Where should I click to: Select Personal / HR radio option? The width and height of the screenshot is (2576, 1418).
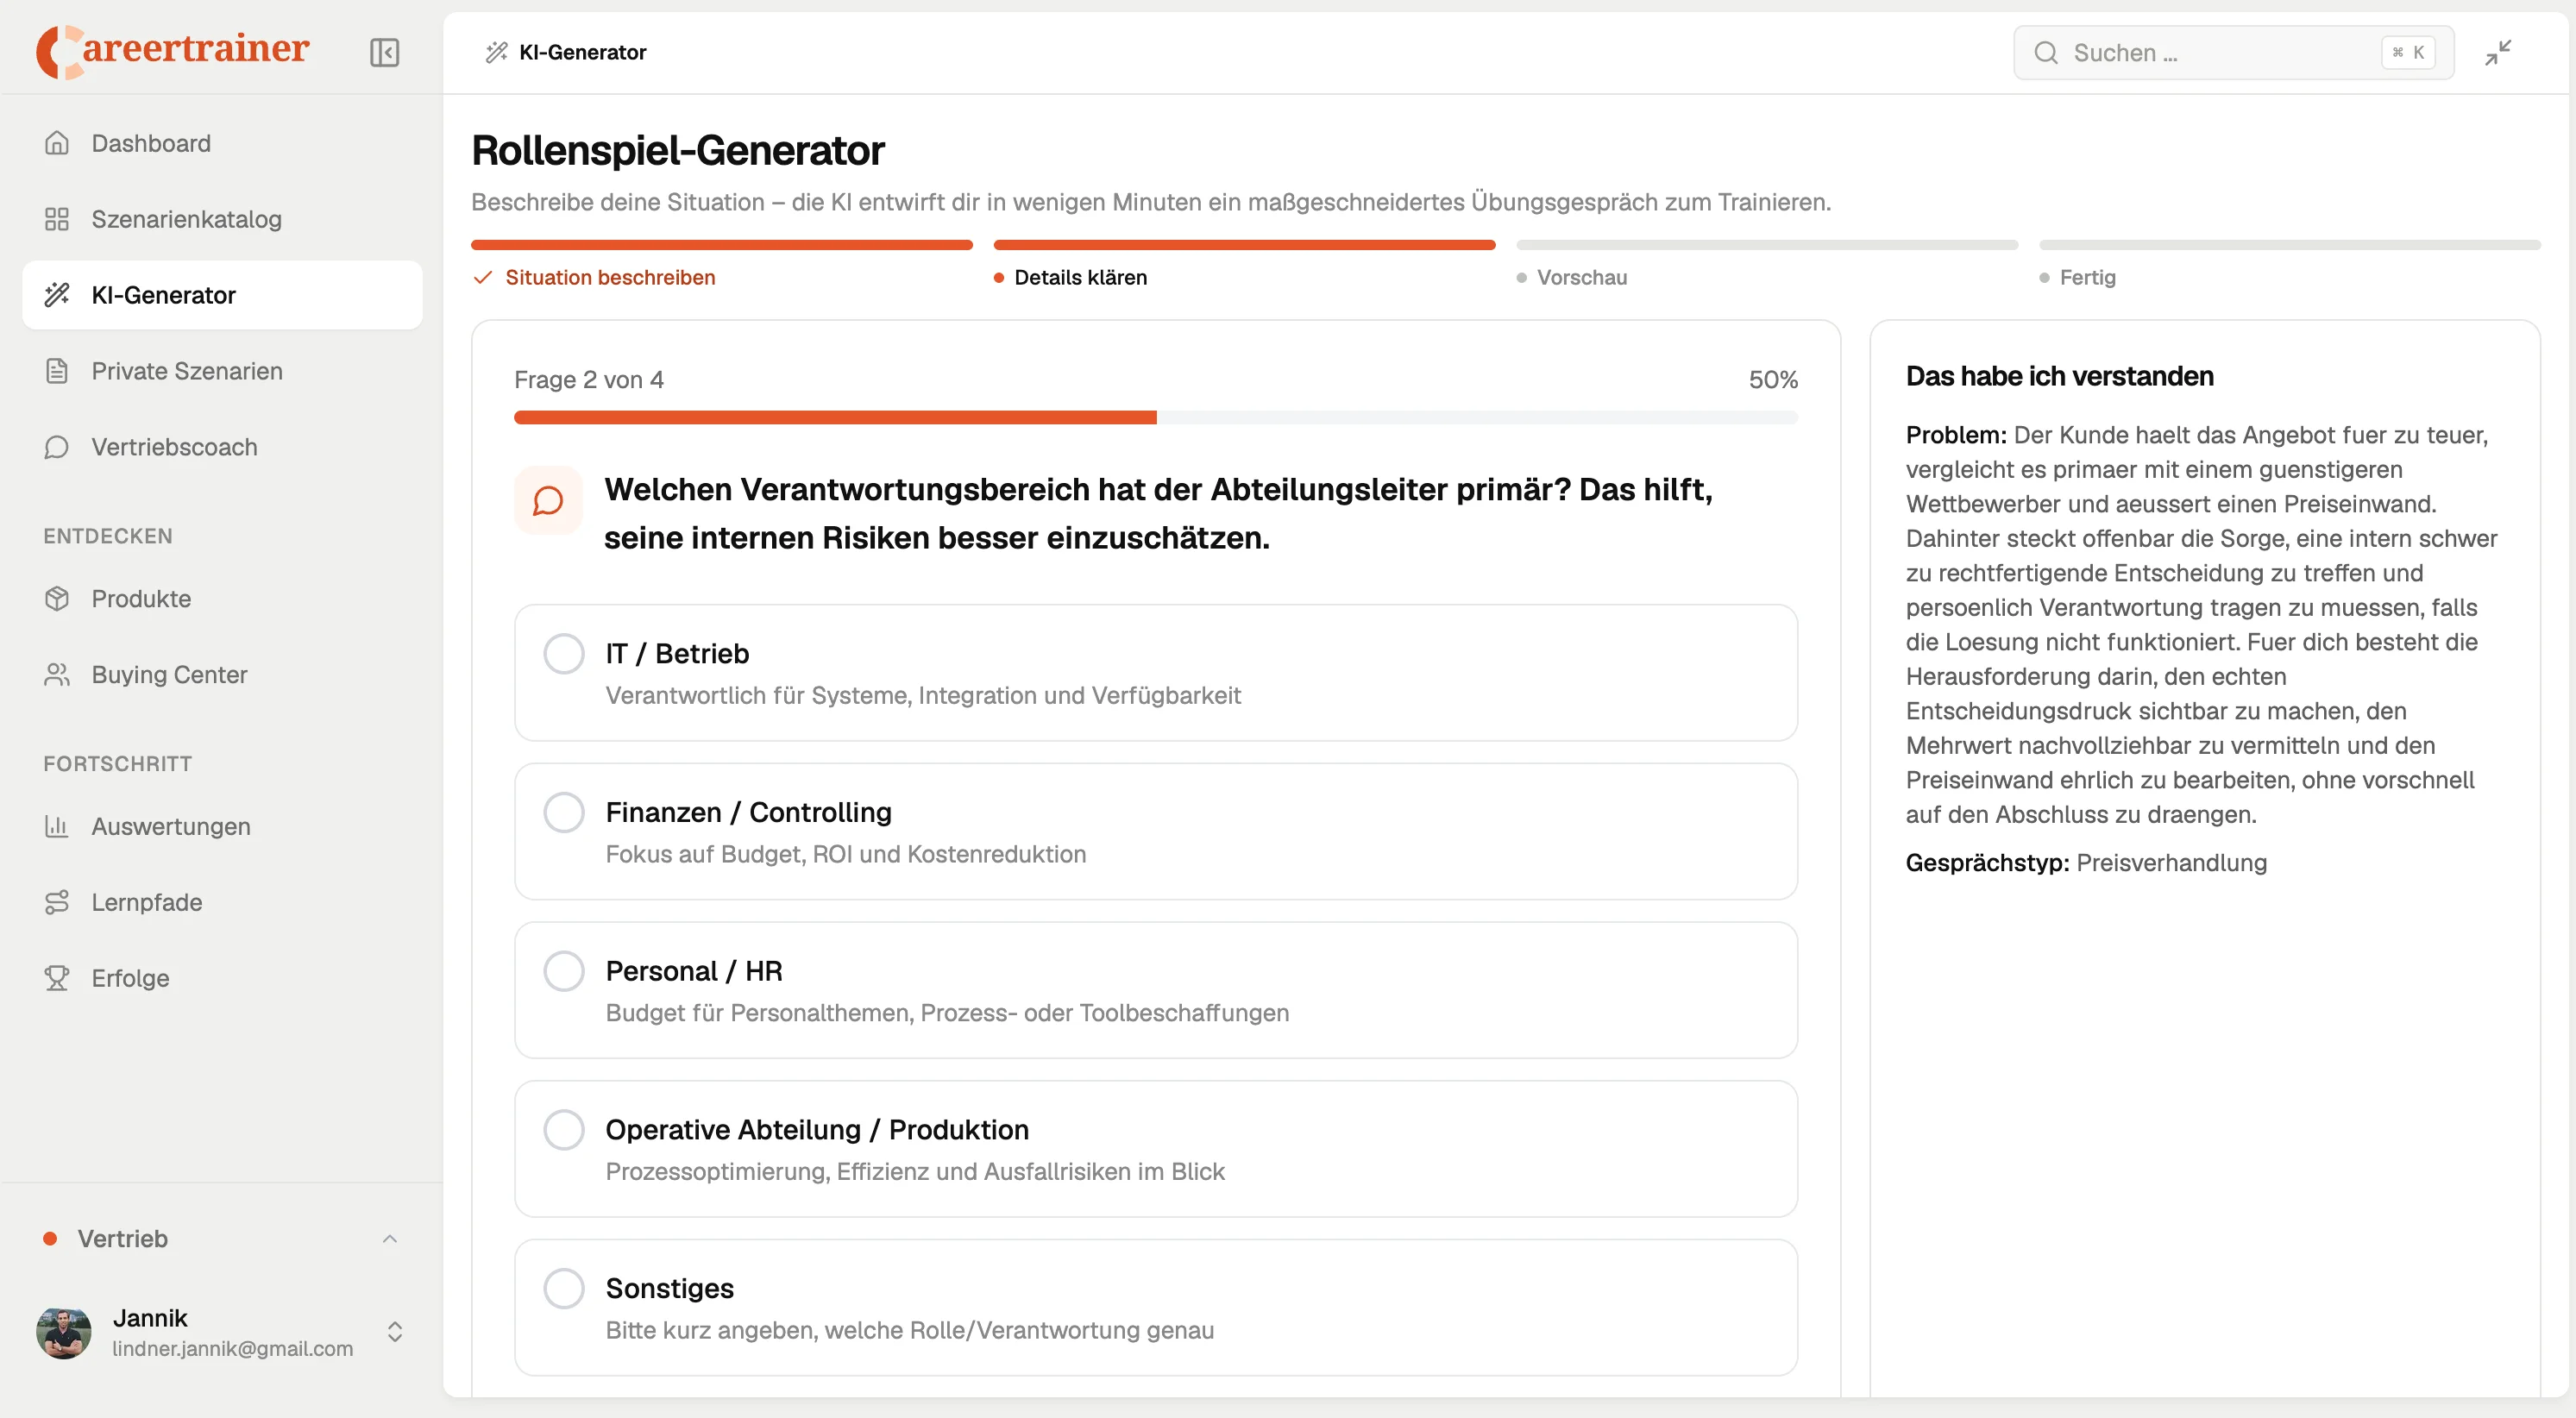tap(564, 971)
